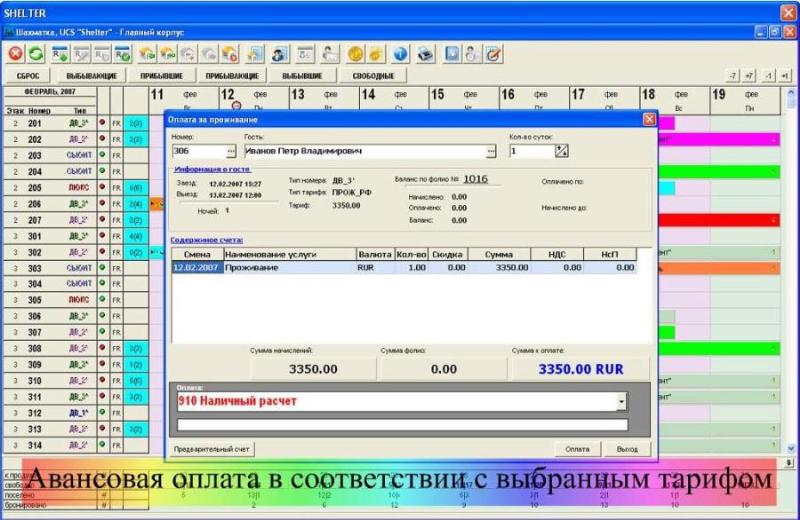Click the Номер field showing 306
This screenshot has height=520, width=800.
pos(199,151)
